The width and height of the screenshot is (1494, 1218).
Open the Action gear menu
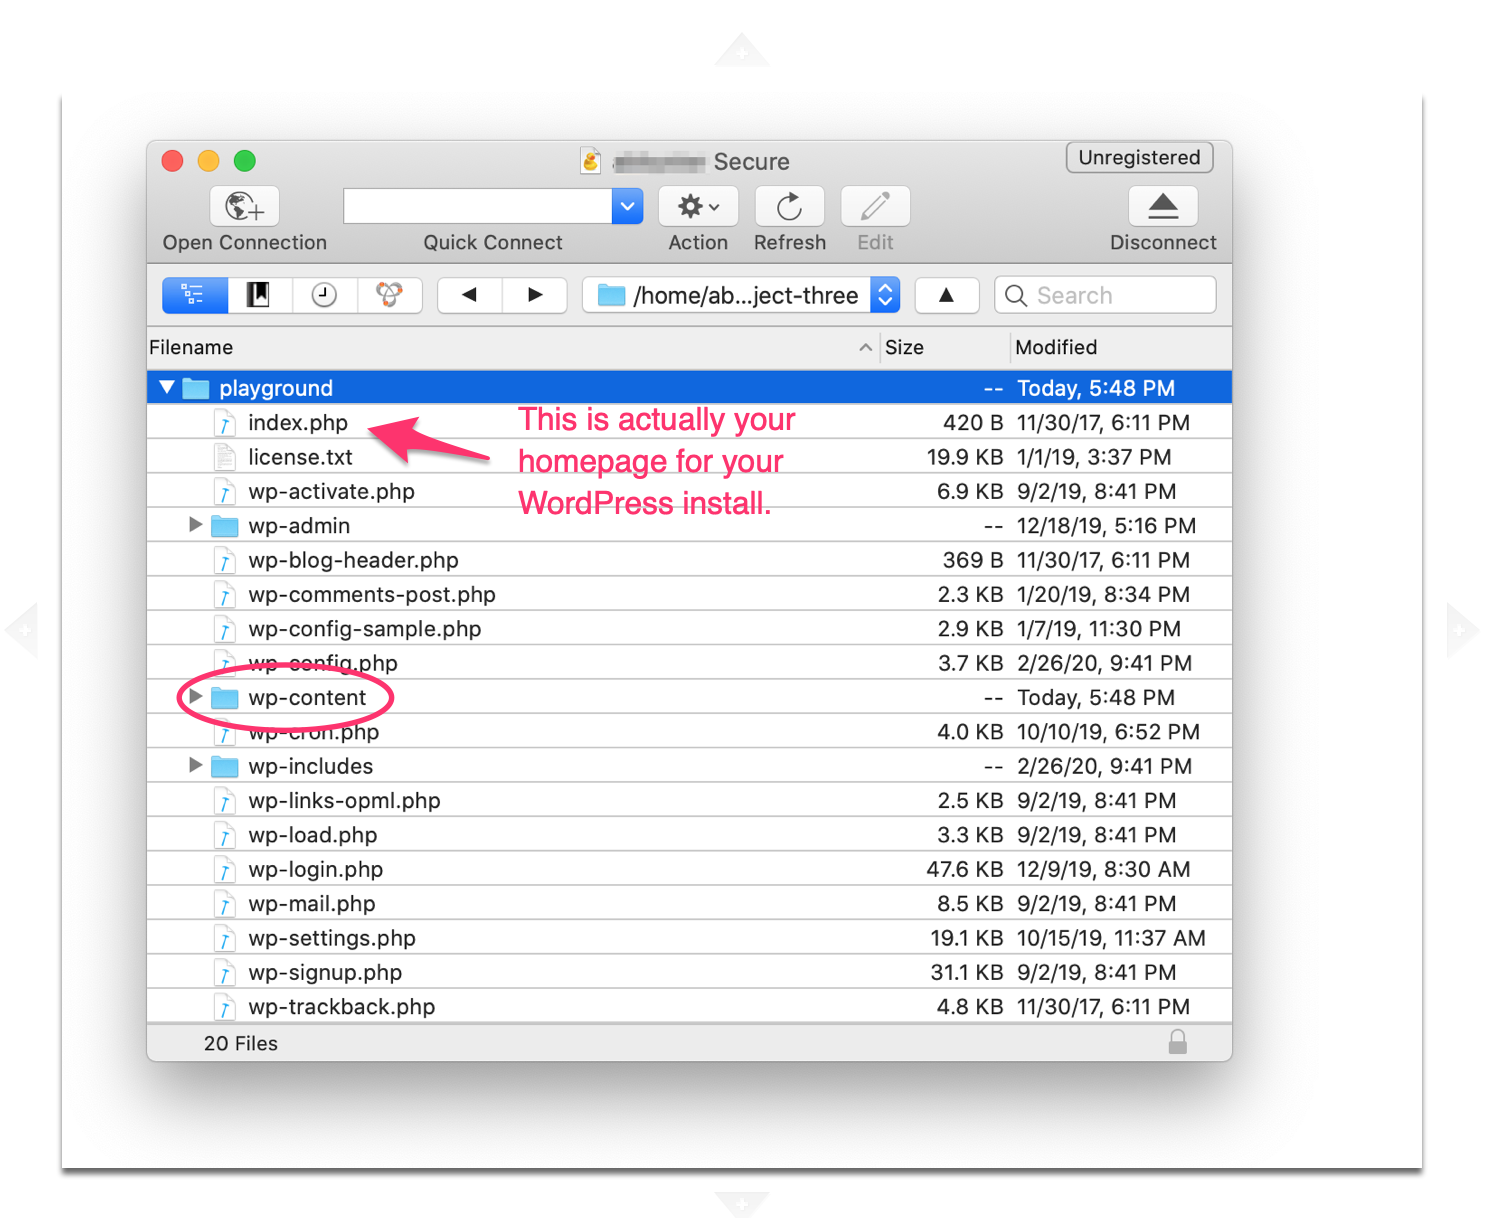[x=698, y=207]
